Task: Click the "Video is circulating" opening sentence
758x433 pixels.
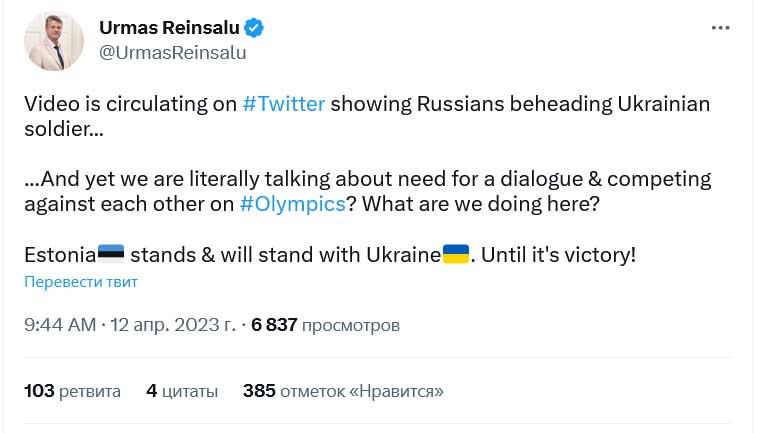Action: pyautogui.click(x=130, y=105)
